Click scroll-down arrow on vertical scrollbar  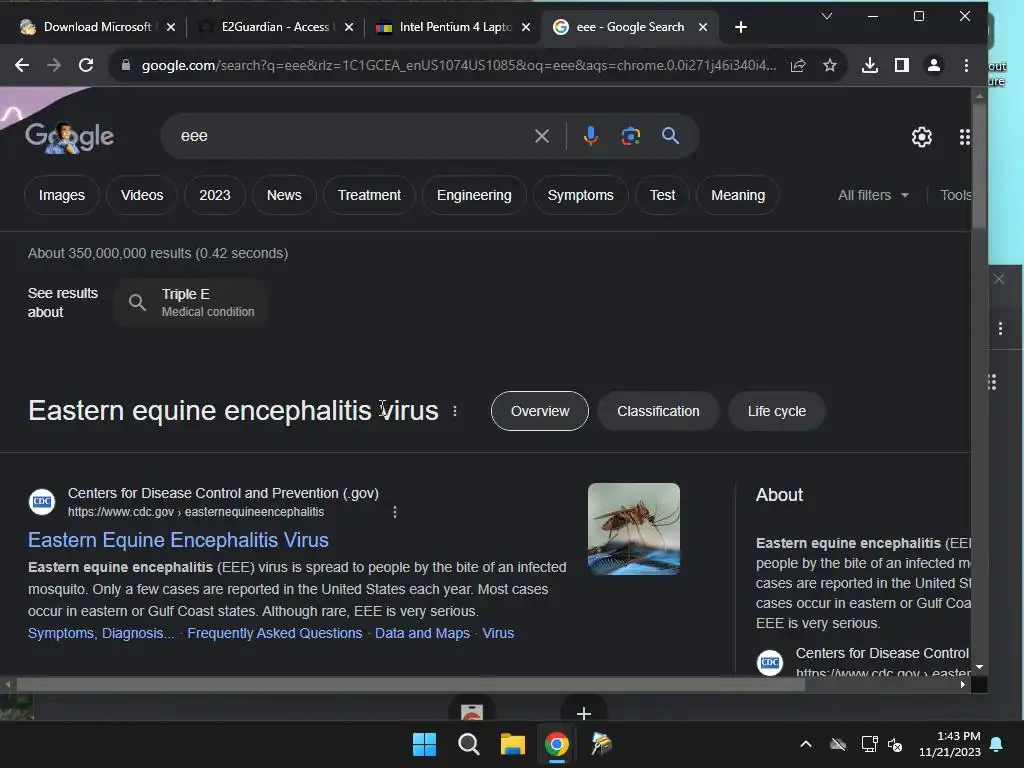click(979, 667)
